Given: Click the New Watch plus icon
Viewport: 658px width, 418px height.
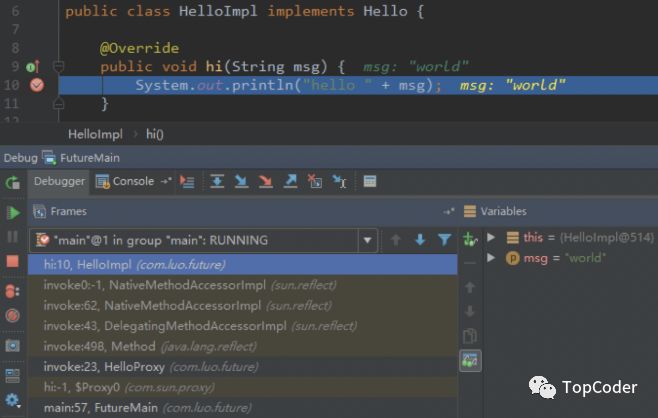Looking at the screenshot, I should pos(470,239).
